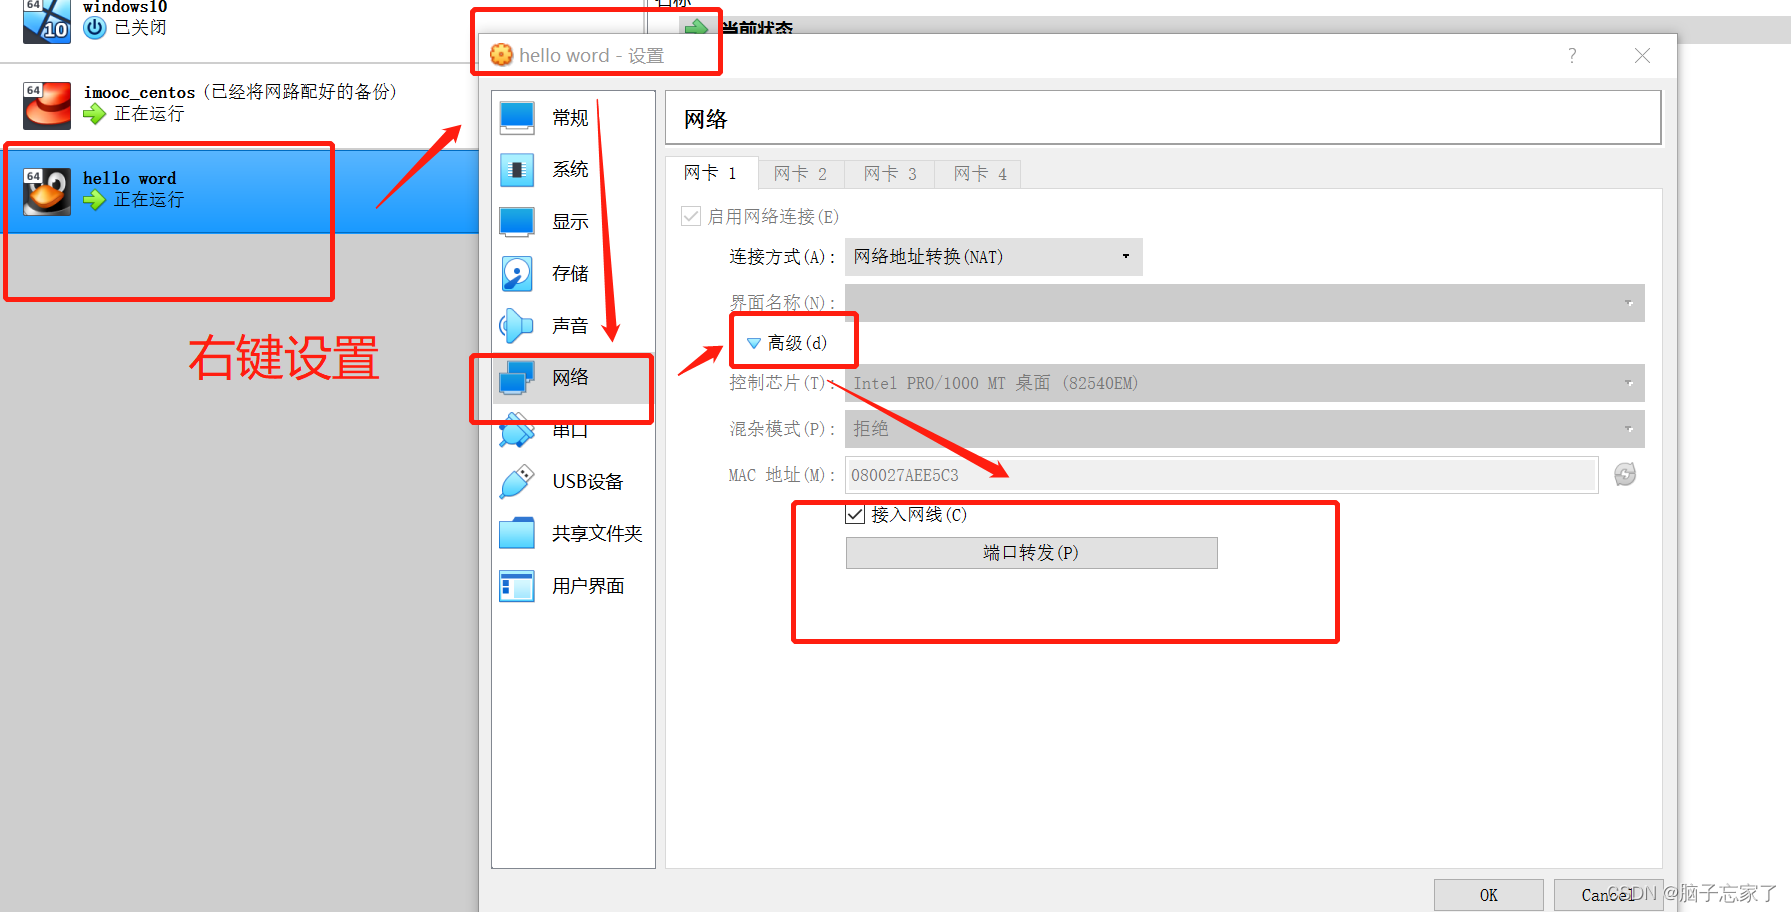This screenshot has width=1791, height=912.
Task: Select 共享文件夹 label in settings list
Action: point(597,534)
